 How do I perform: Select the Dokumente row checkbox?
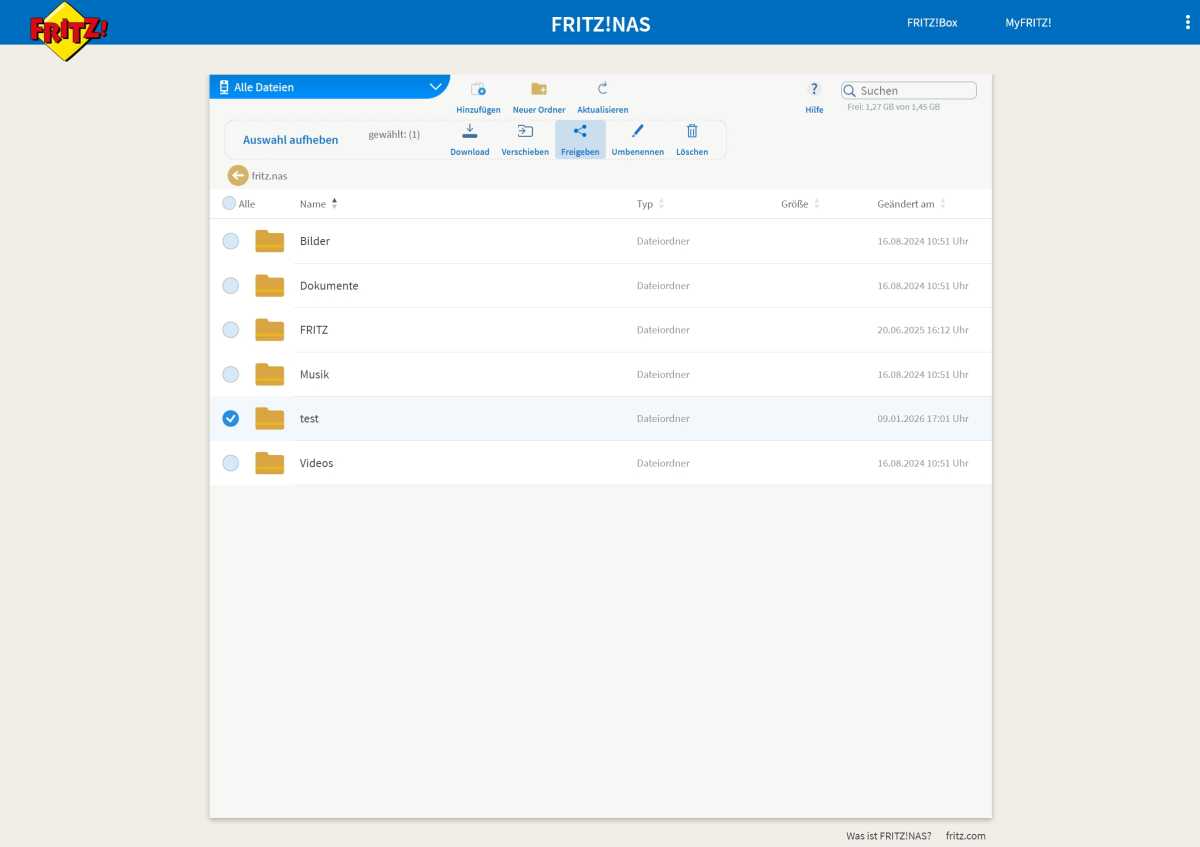(230, 285)
